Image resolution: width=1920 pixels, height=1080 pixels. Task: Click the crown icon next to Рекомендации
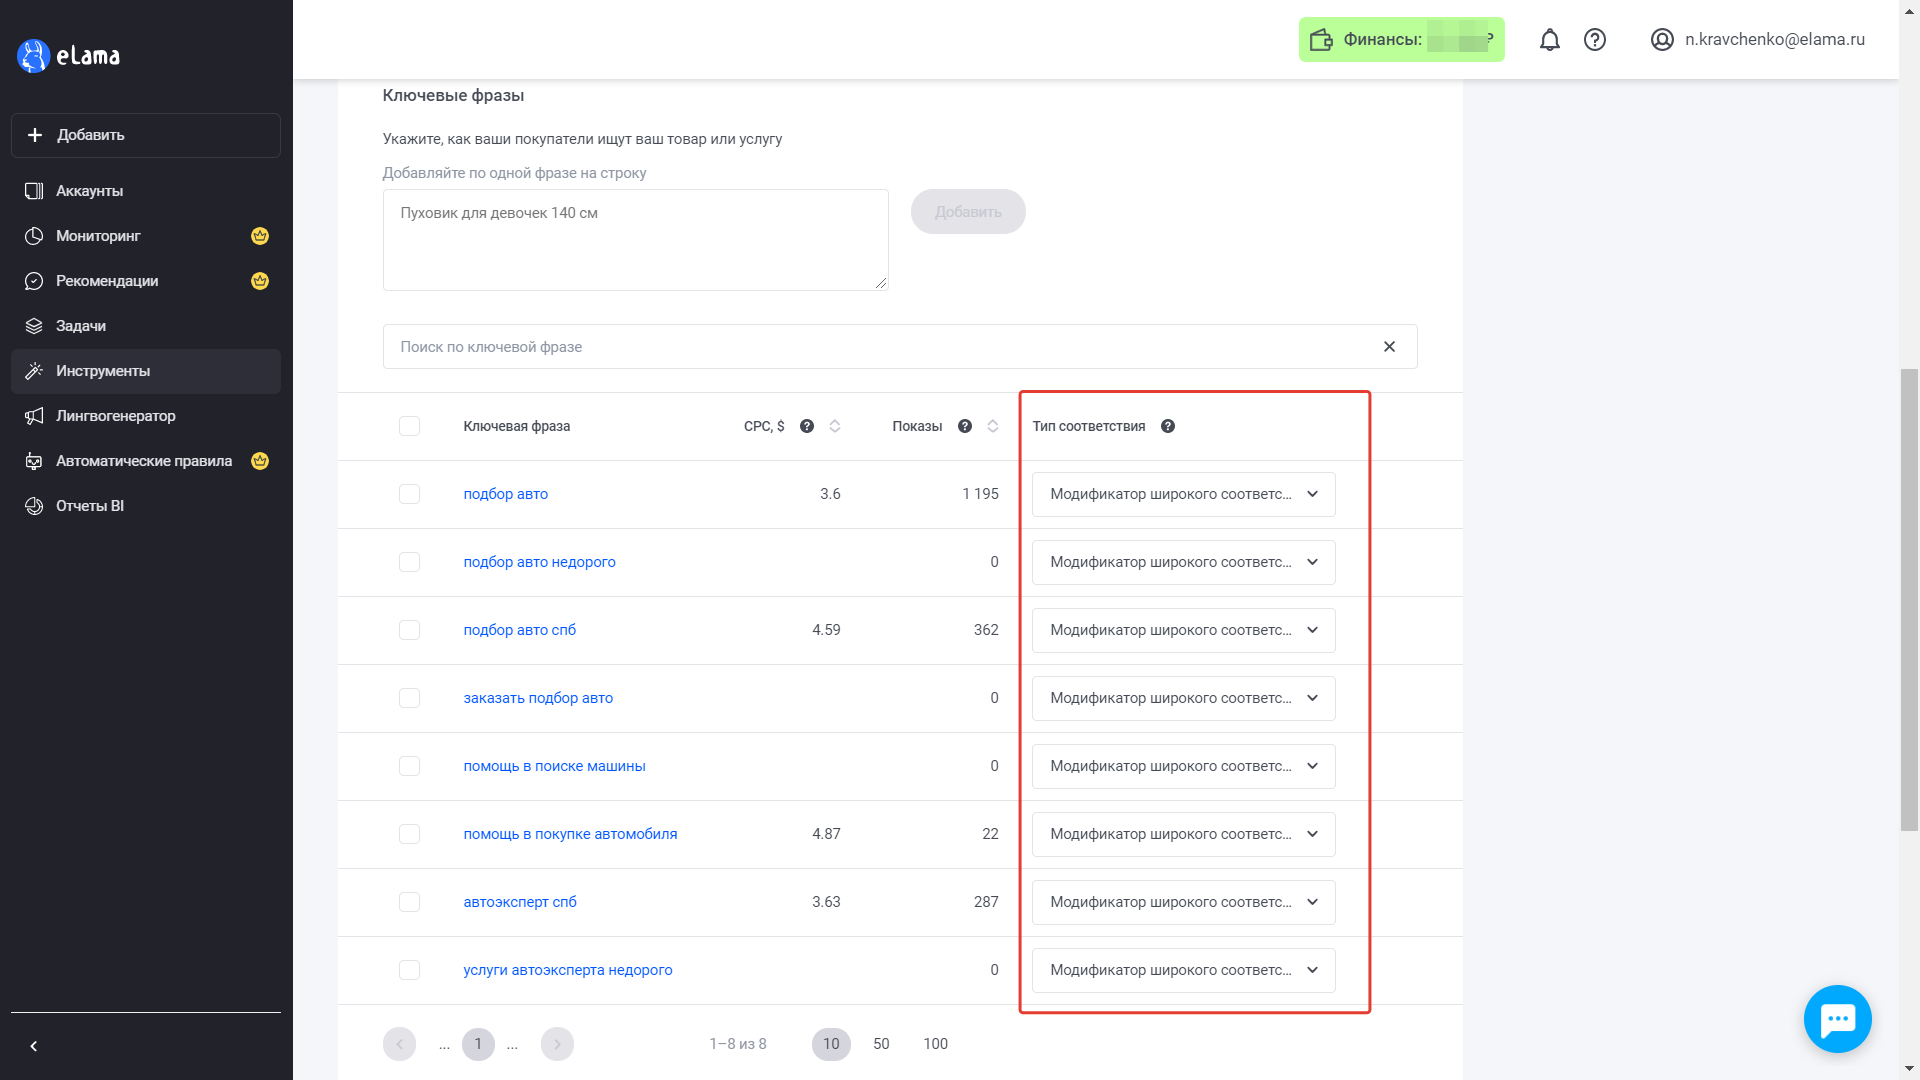pyautogui.click(x=260, y=281)
